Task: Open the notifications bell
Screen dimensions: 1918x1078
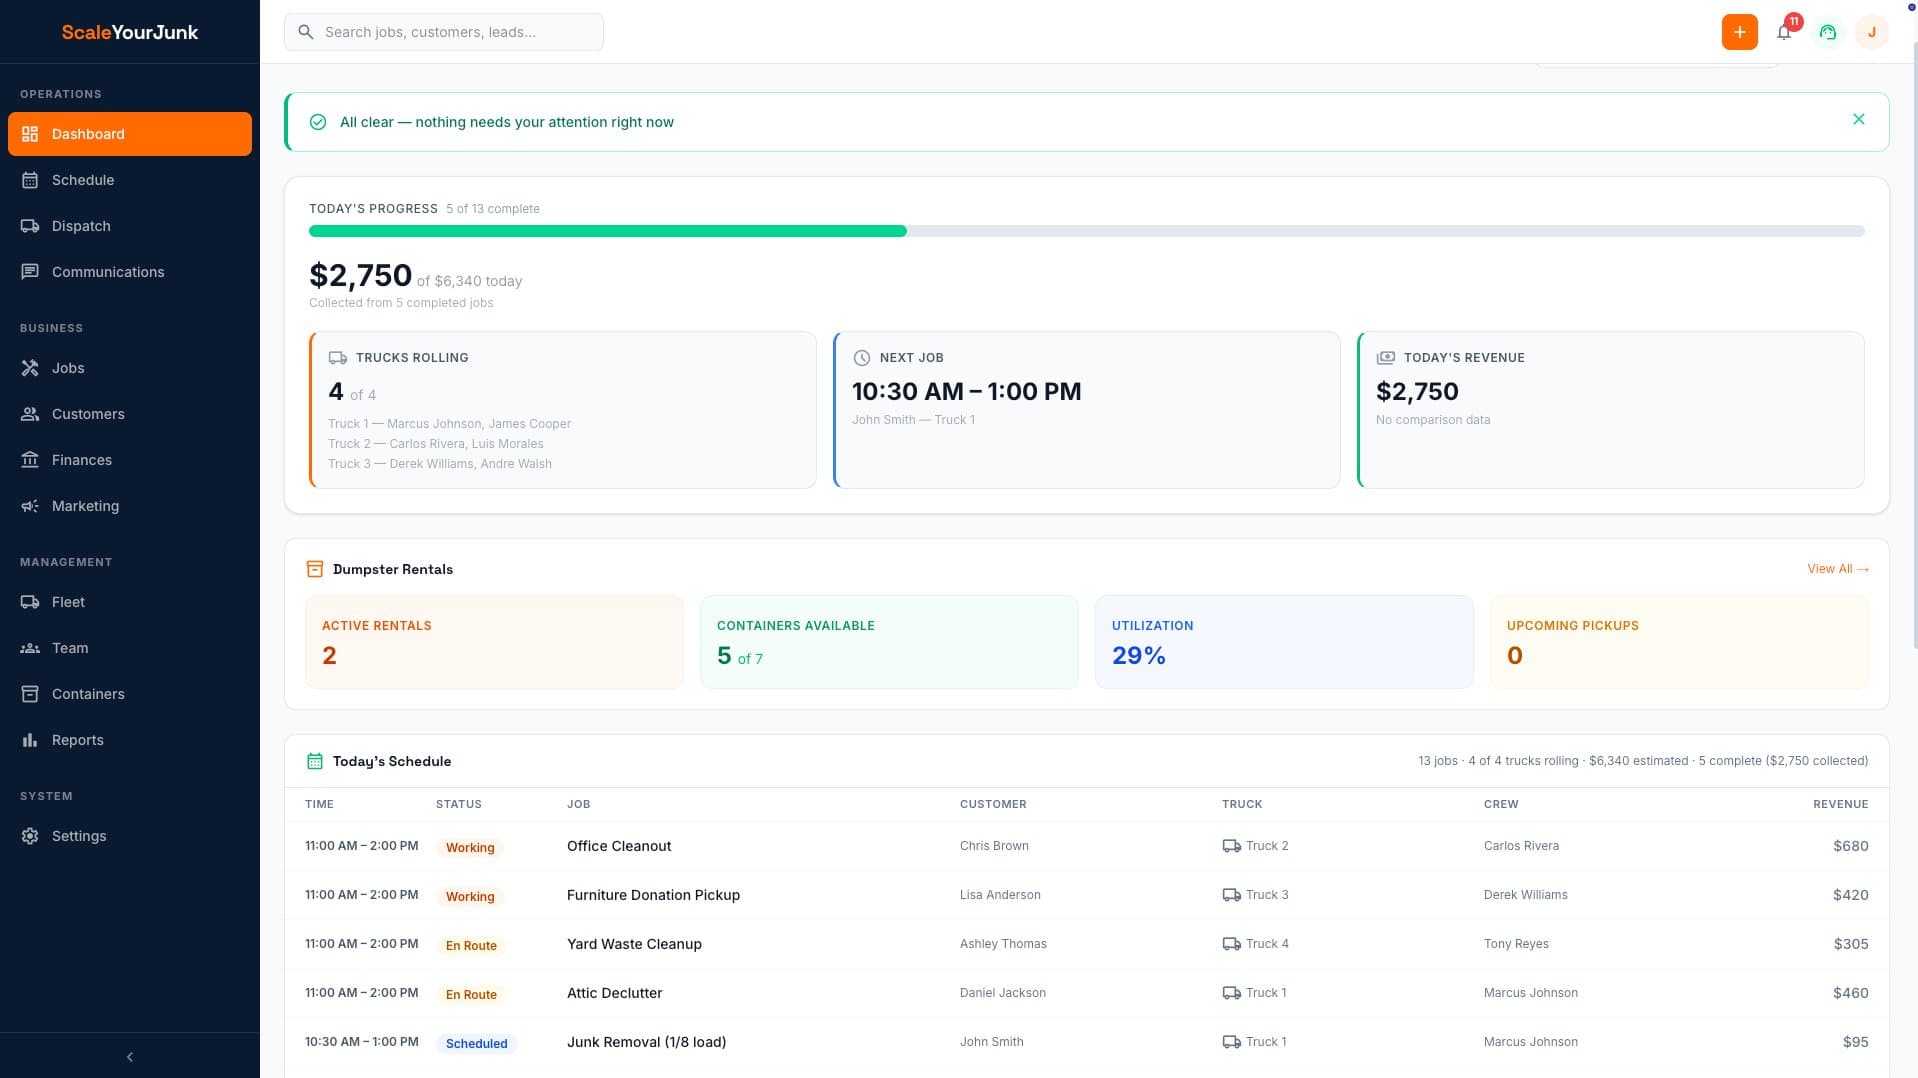Action: [x=1784, y=32]
